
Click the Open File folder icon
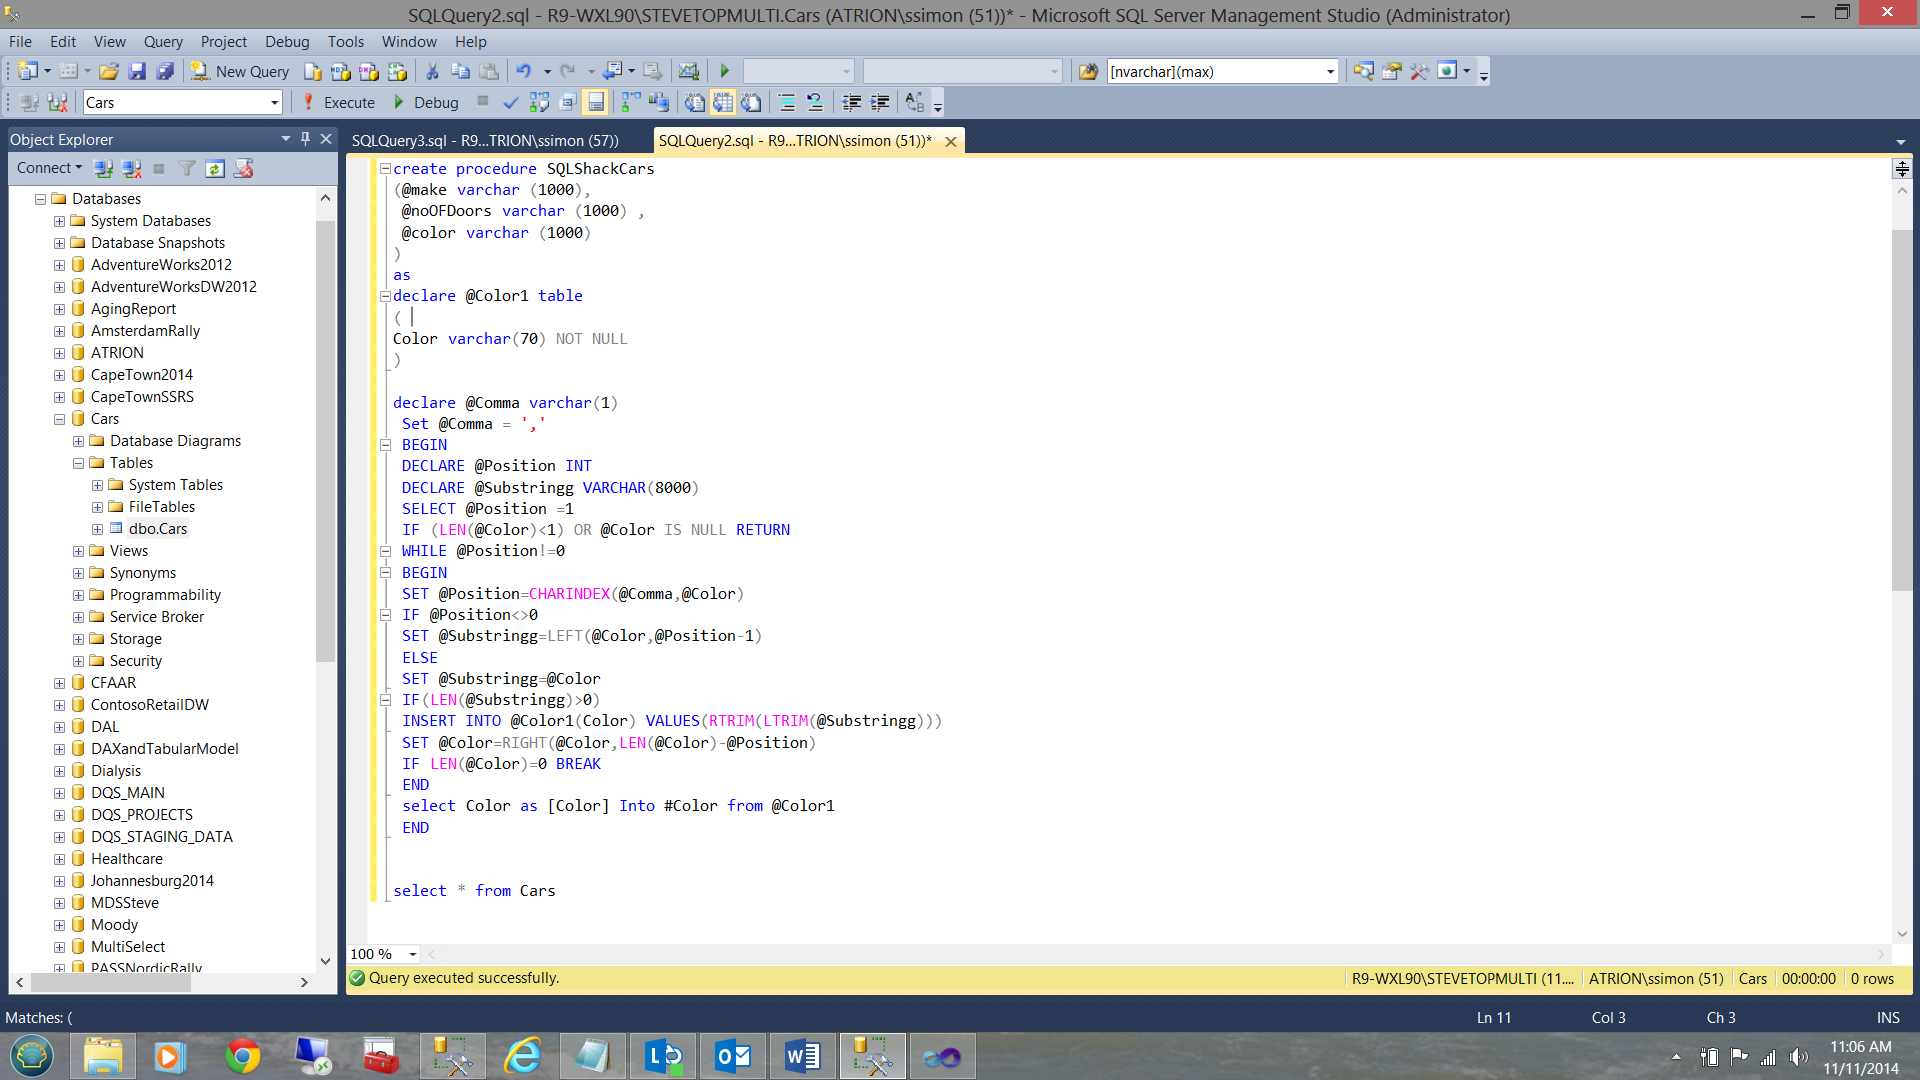click(x=109, y=72)
